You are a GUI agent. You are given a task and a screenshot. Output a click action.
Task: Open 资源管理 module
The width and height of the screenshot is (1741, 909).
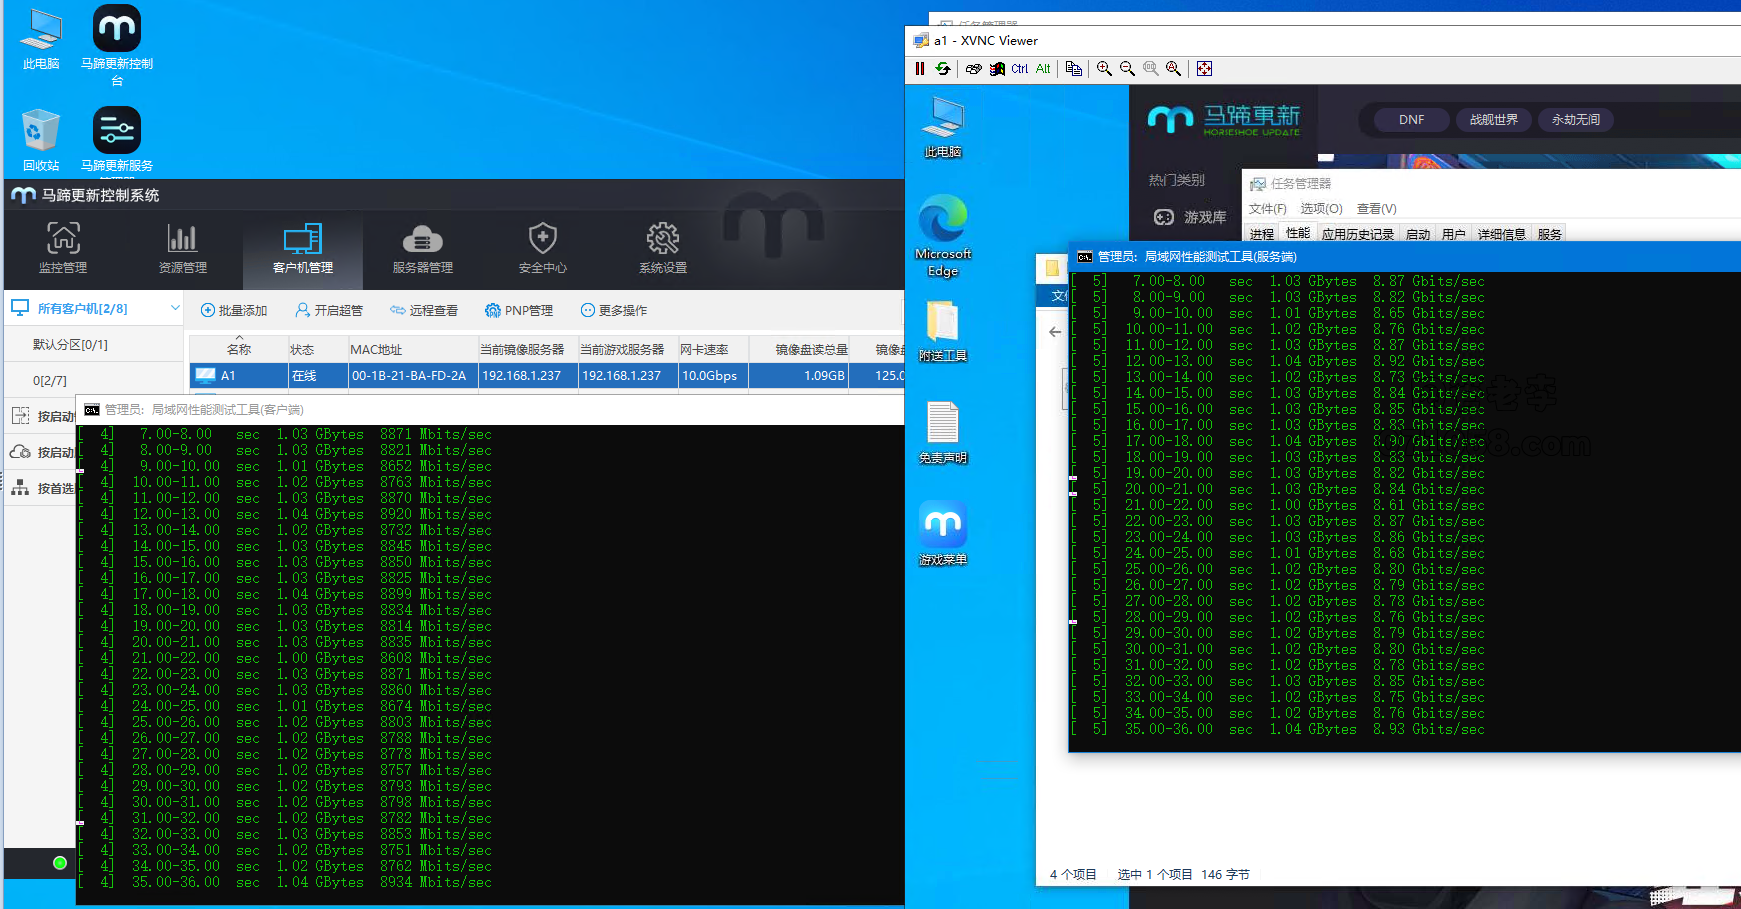(x=183, y=248)
